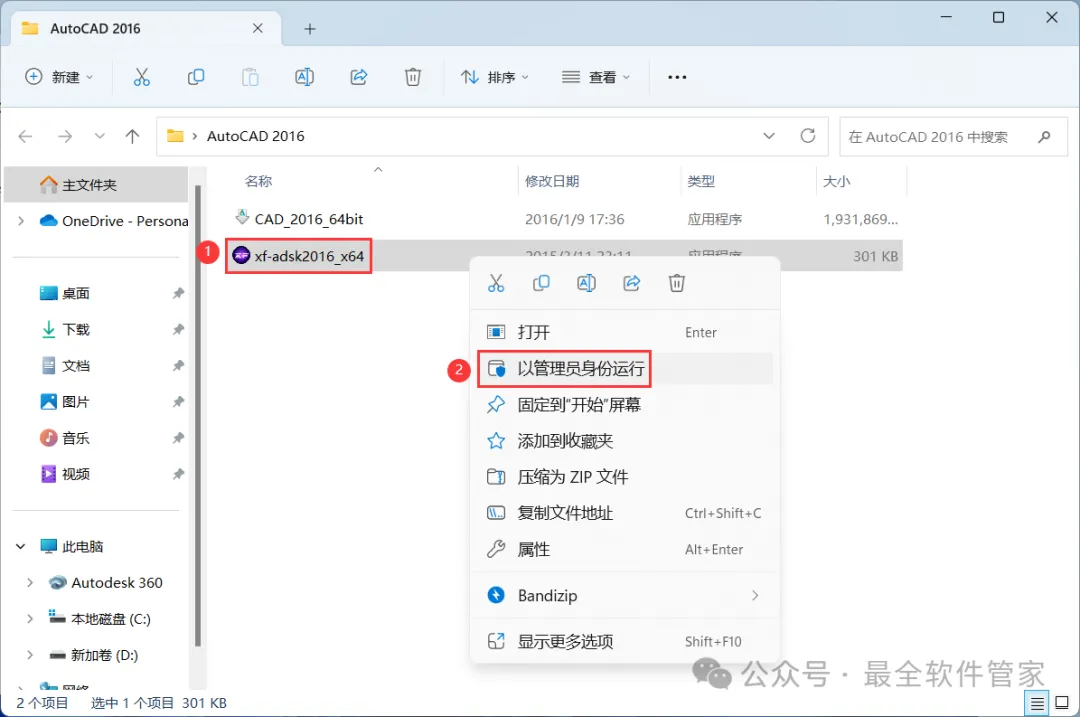Open the toolbar's three-dot more options menu
This screenshot has width=1080, height=717.
point(677,77)
